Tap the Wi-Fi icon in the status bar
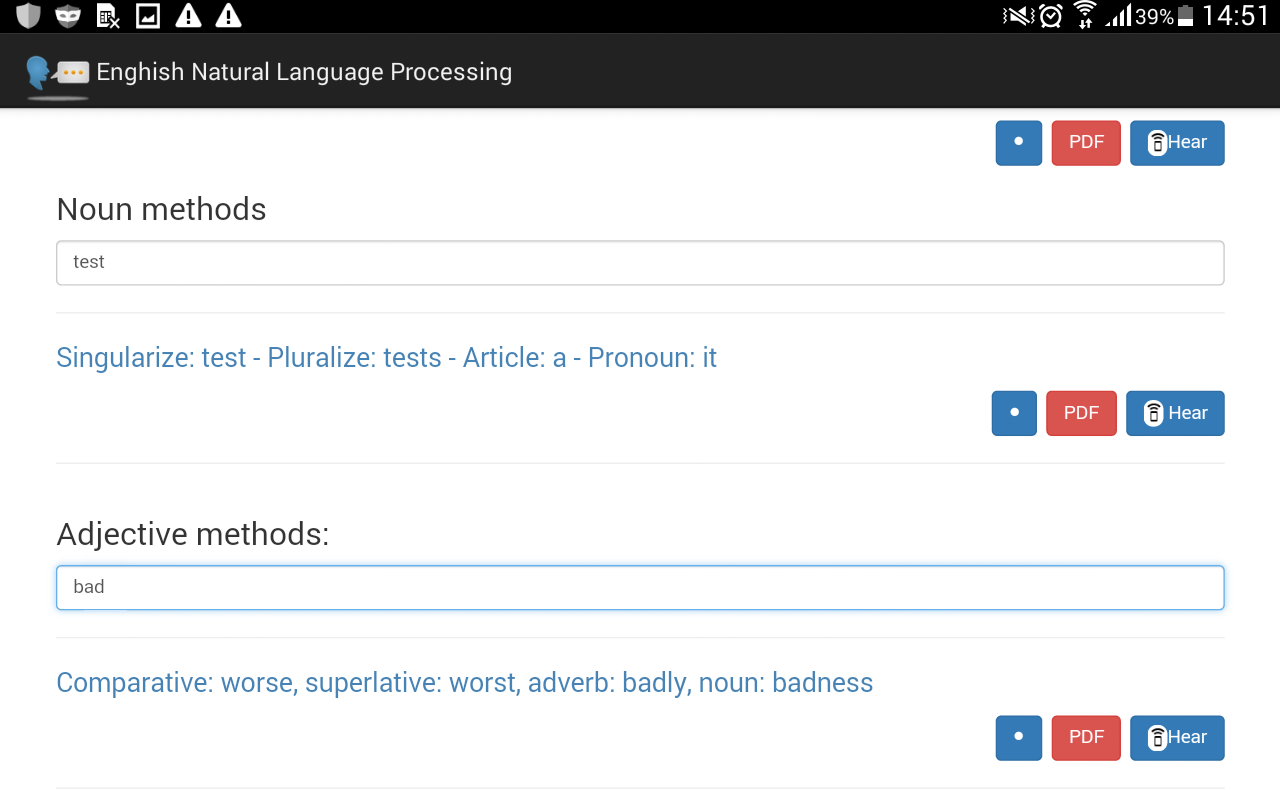1280x800 pixels. (1084, 16)
